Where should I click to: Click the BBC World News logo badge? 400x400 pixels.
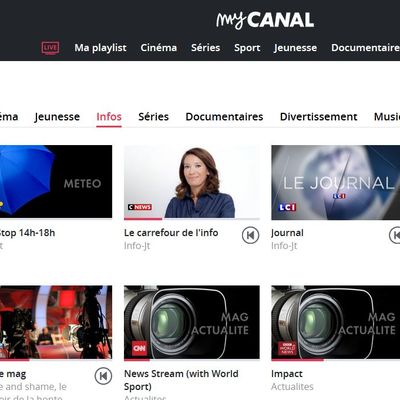pos(287,349)
